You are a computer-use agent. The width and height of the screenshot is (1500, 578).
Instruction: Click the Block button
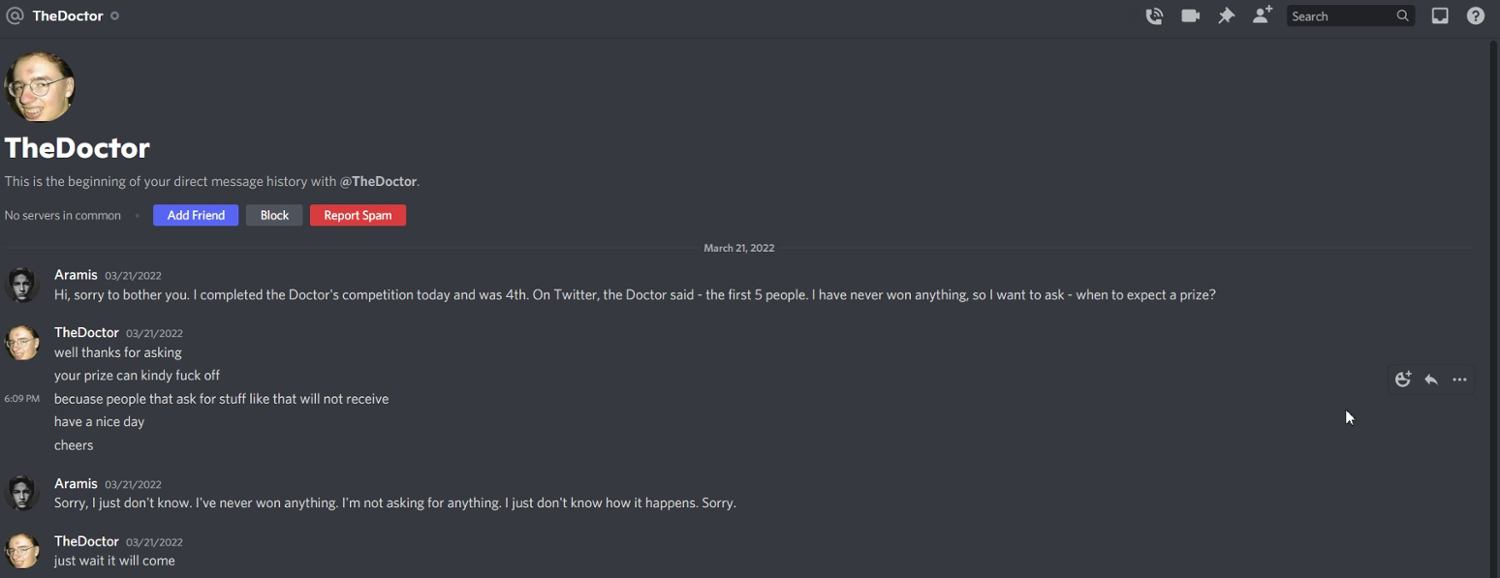[274, 215]
